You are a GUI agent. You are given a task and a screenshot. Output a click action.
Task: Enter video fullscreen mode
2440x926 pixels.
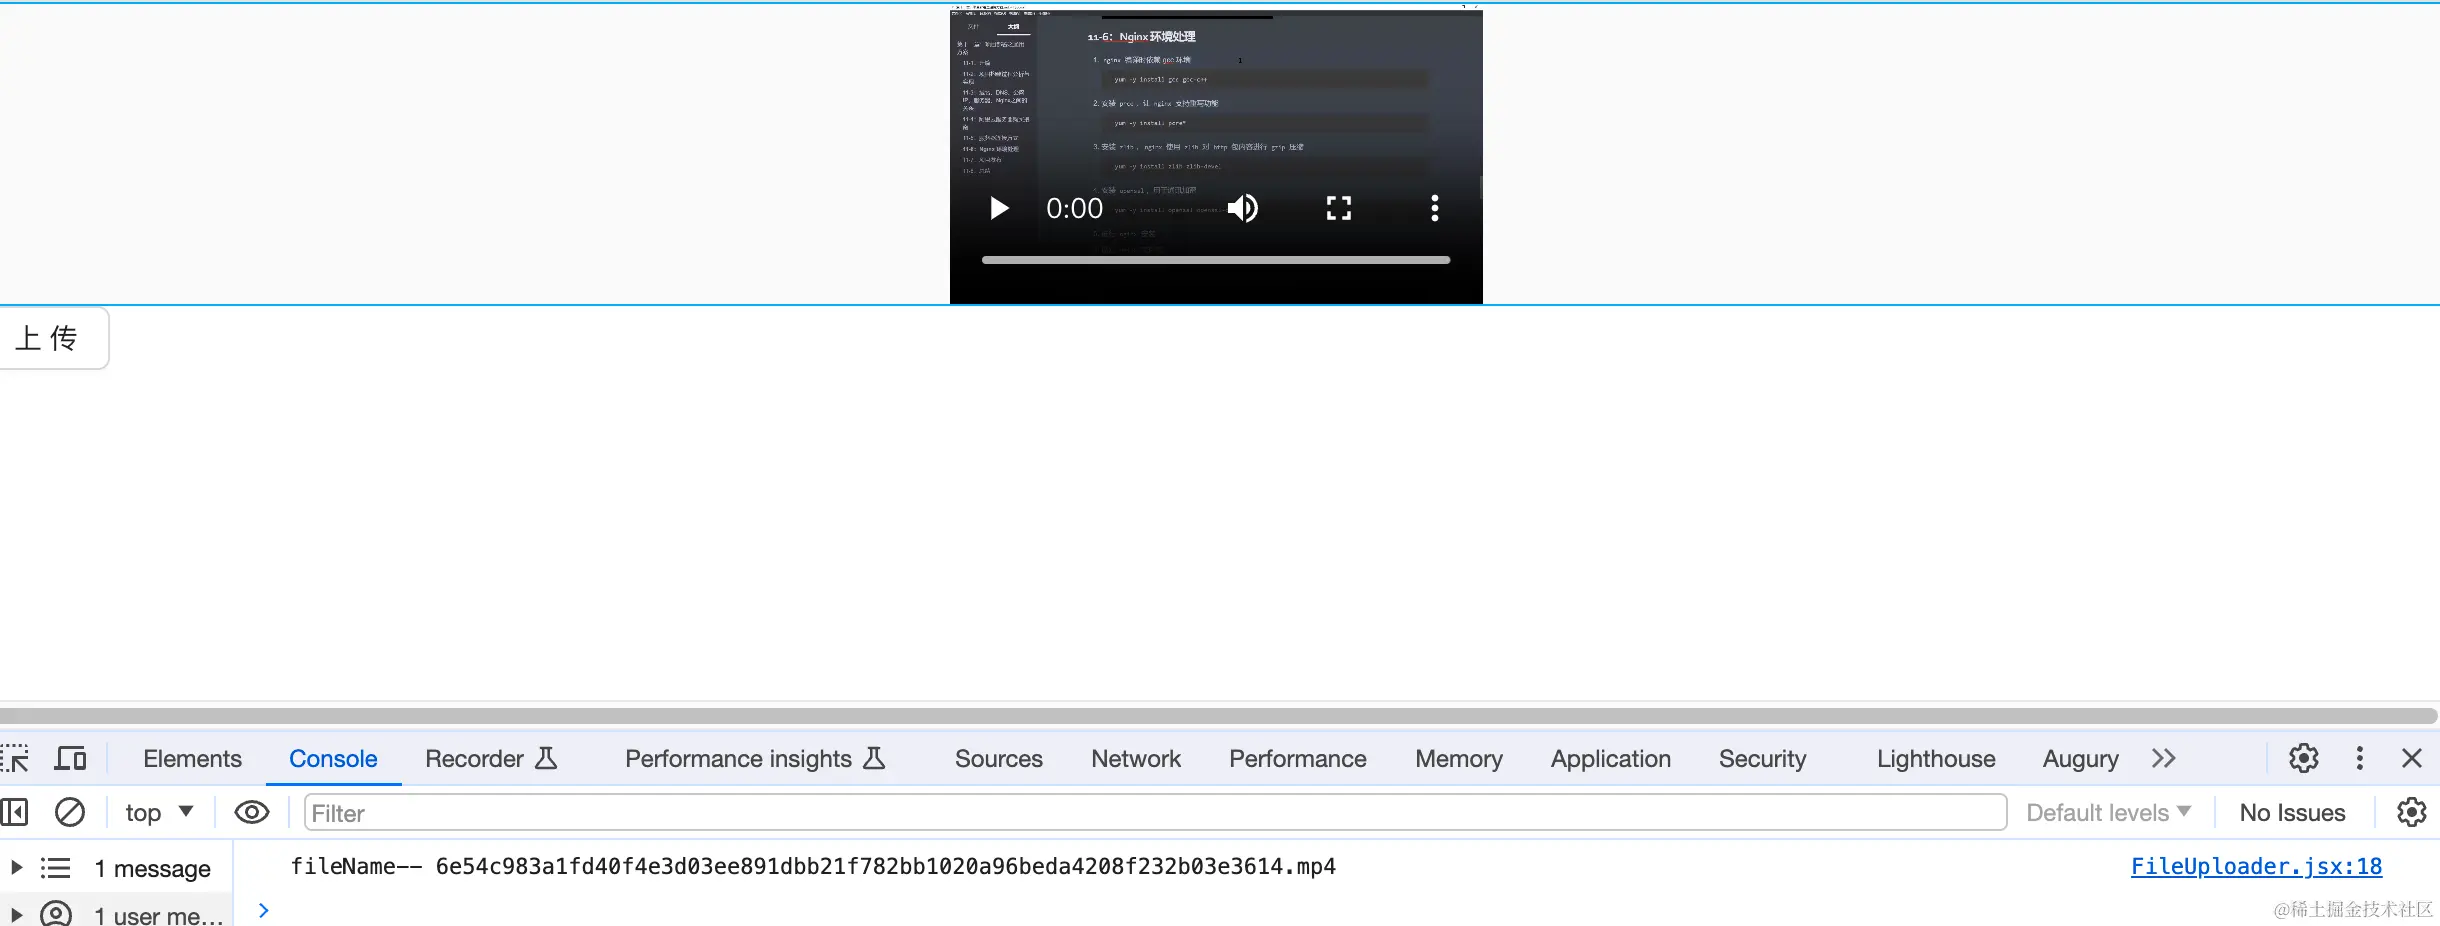[x=1339, y=208]
